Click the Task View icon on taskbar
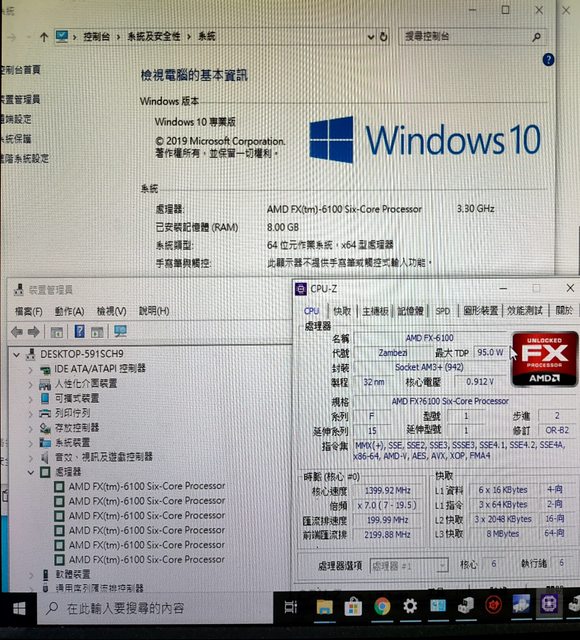This screenshot has height=640, width=580. click(x=291, y=607)
